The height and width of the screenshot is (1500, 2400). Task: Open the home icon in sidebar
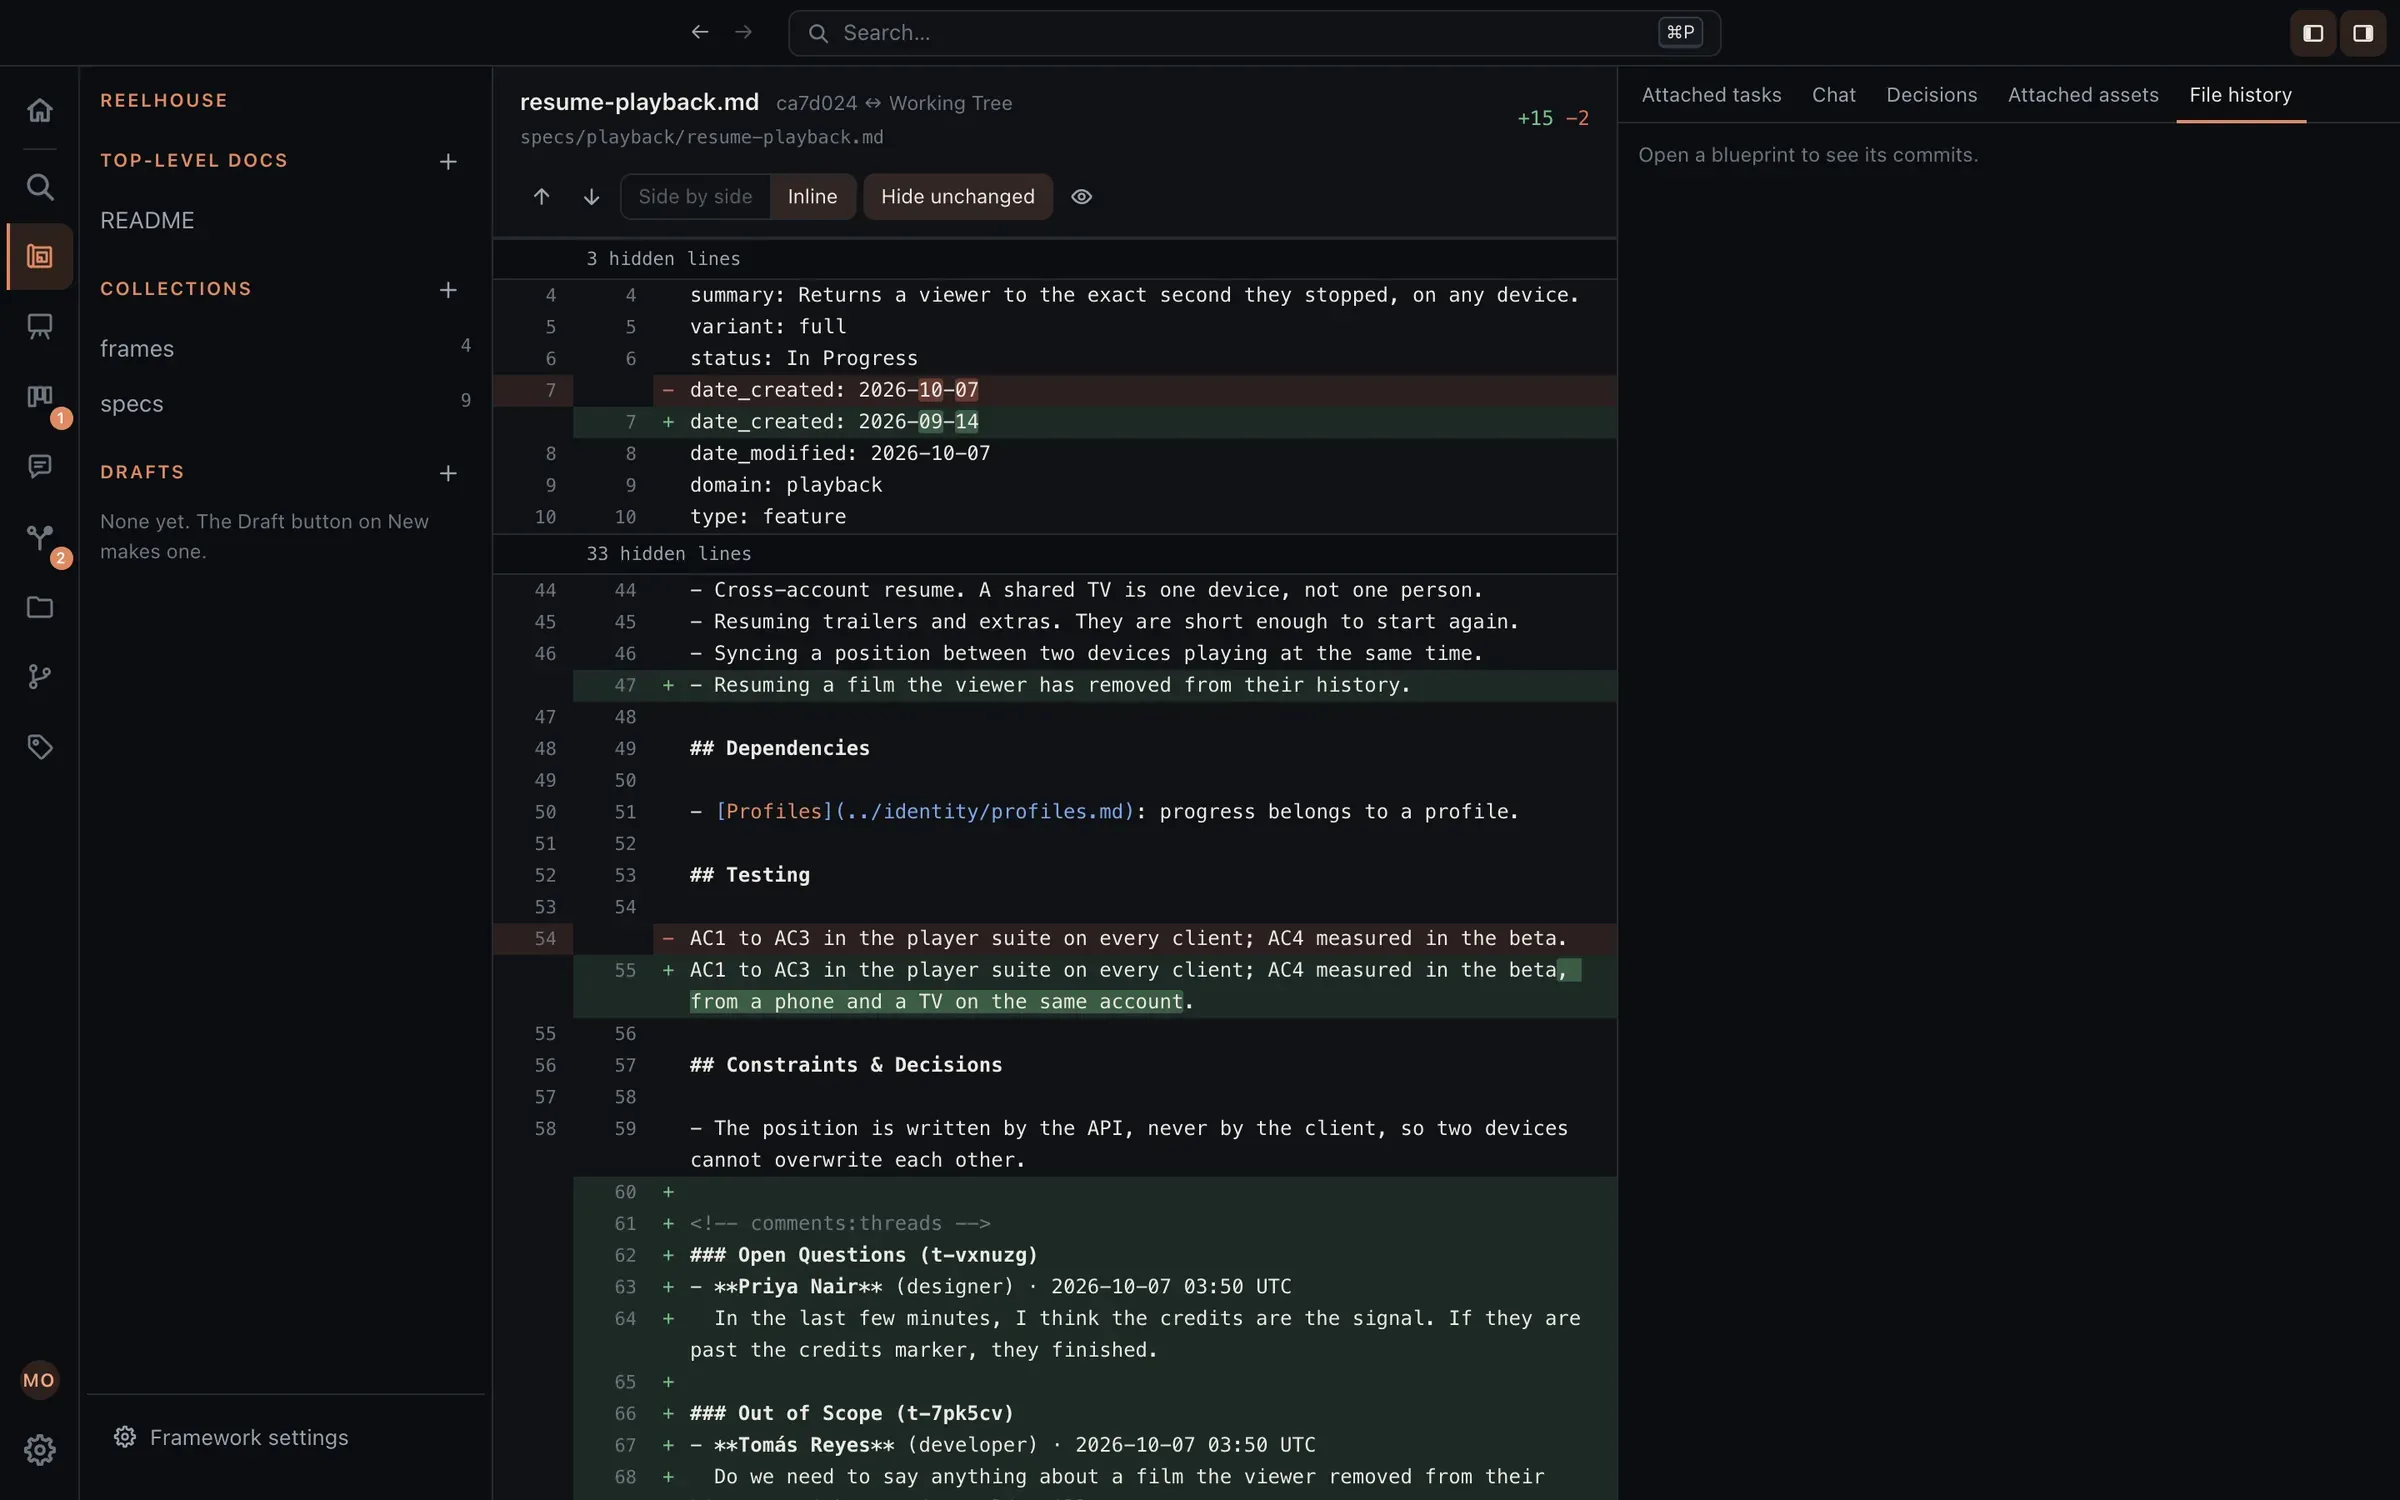pyautogui.click(x=40, y=109)
